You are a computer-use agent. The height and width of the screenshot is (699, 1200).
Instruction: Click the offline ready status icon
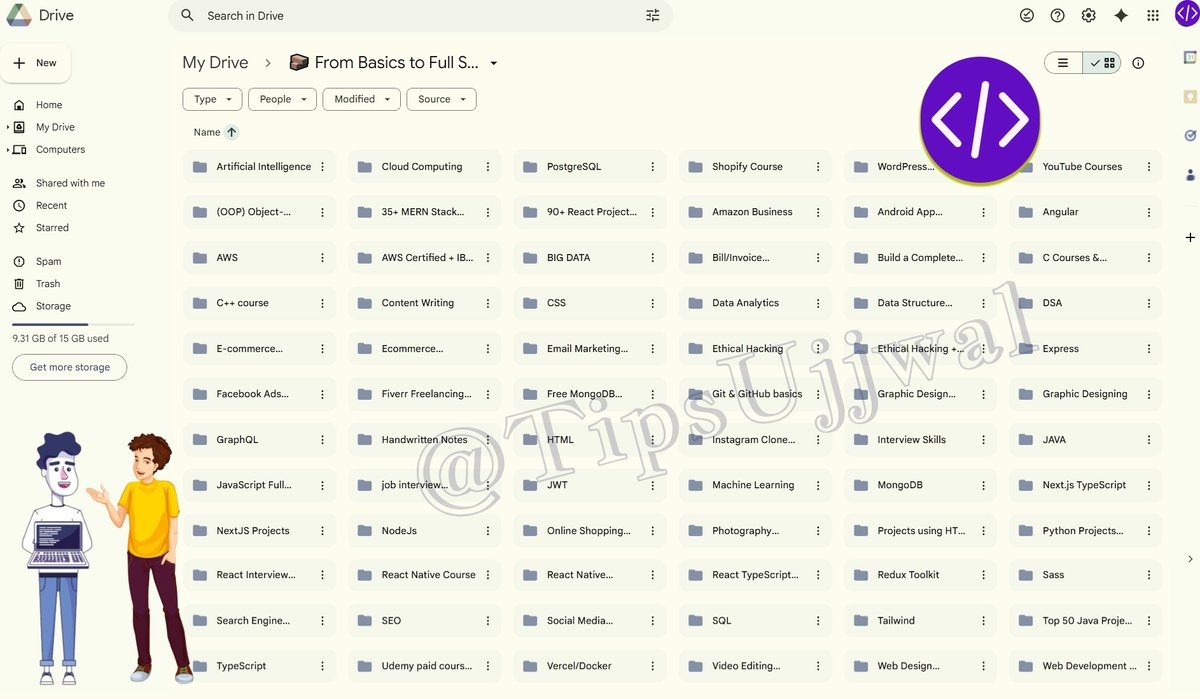click(1026, 15)
